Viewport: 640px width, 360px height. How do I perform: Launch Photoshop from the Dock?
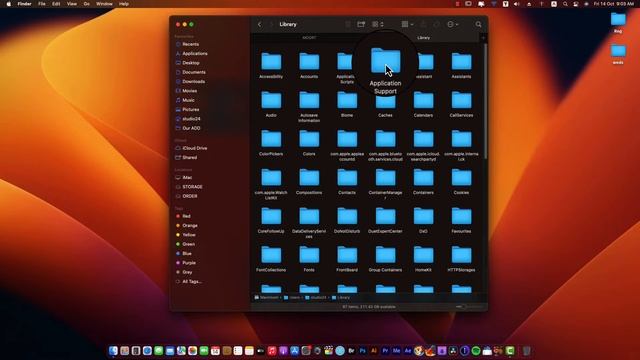click(x=362, y=351)
